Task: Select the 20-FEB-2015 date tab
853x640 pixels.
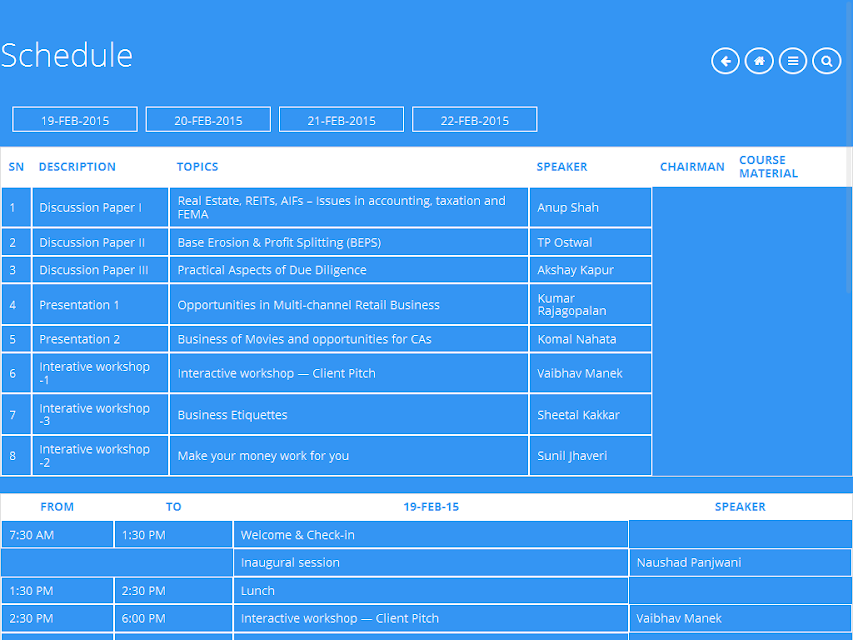Action: pos(208,120)
